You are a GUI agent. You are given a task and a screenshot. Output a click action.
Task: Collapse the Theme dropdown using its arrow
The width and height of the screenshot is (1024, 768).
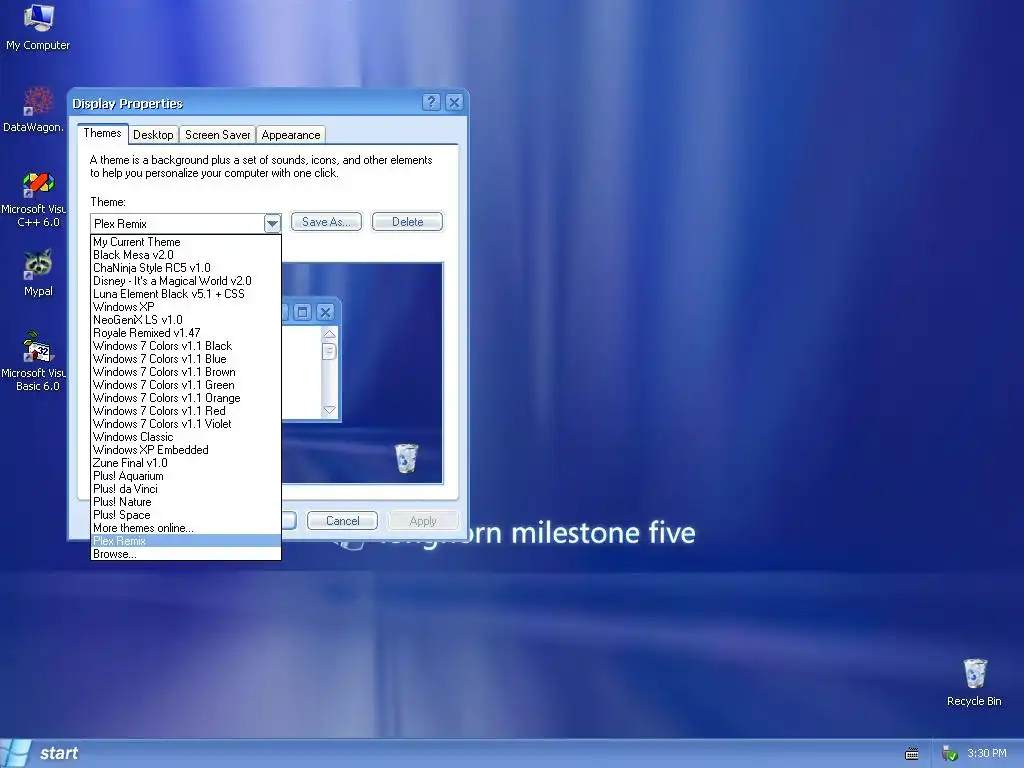coord(272,223)
